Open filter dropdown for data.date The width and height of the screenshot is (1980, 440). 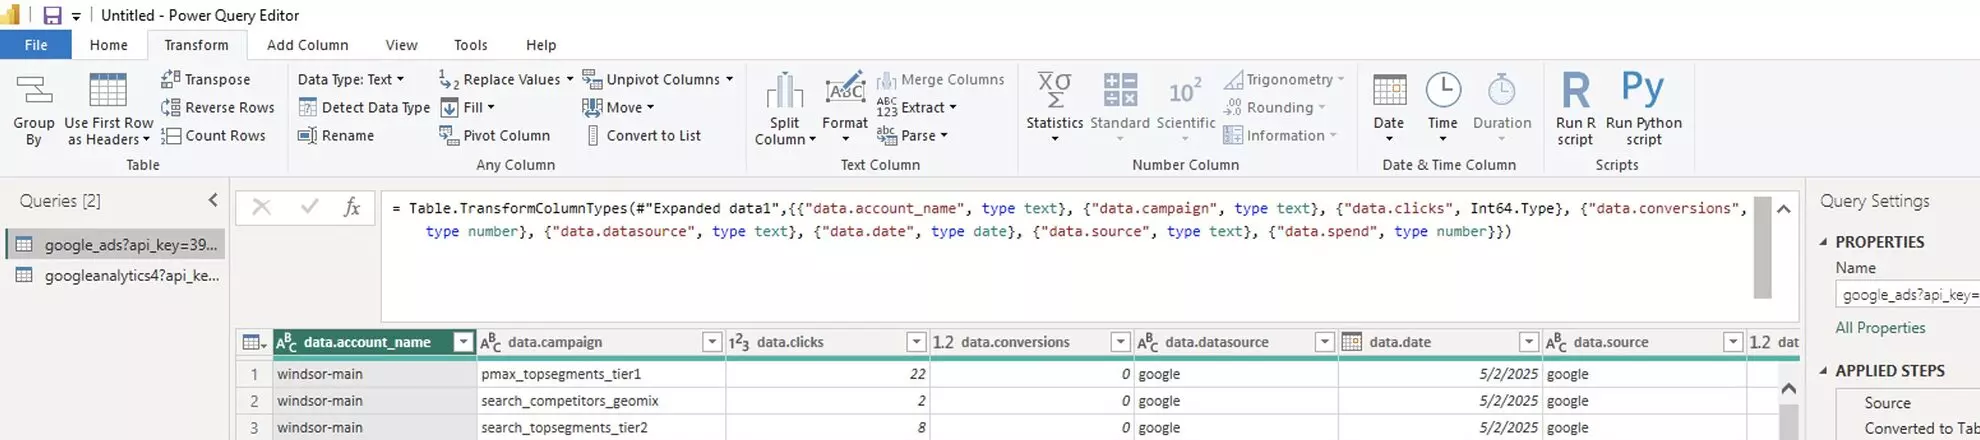coord(1529,342)
